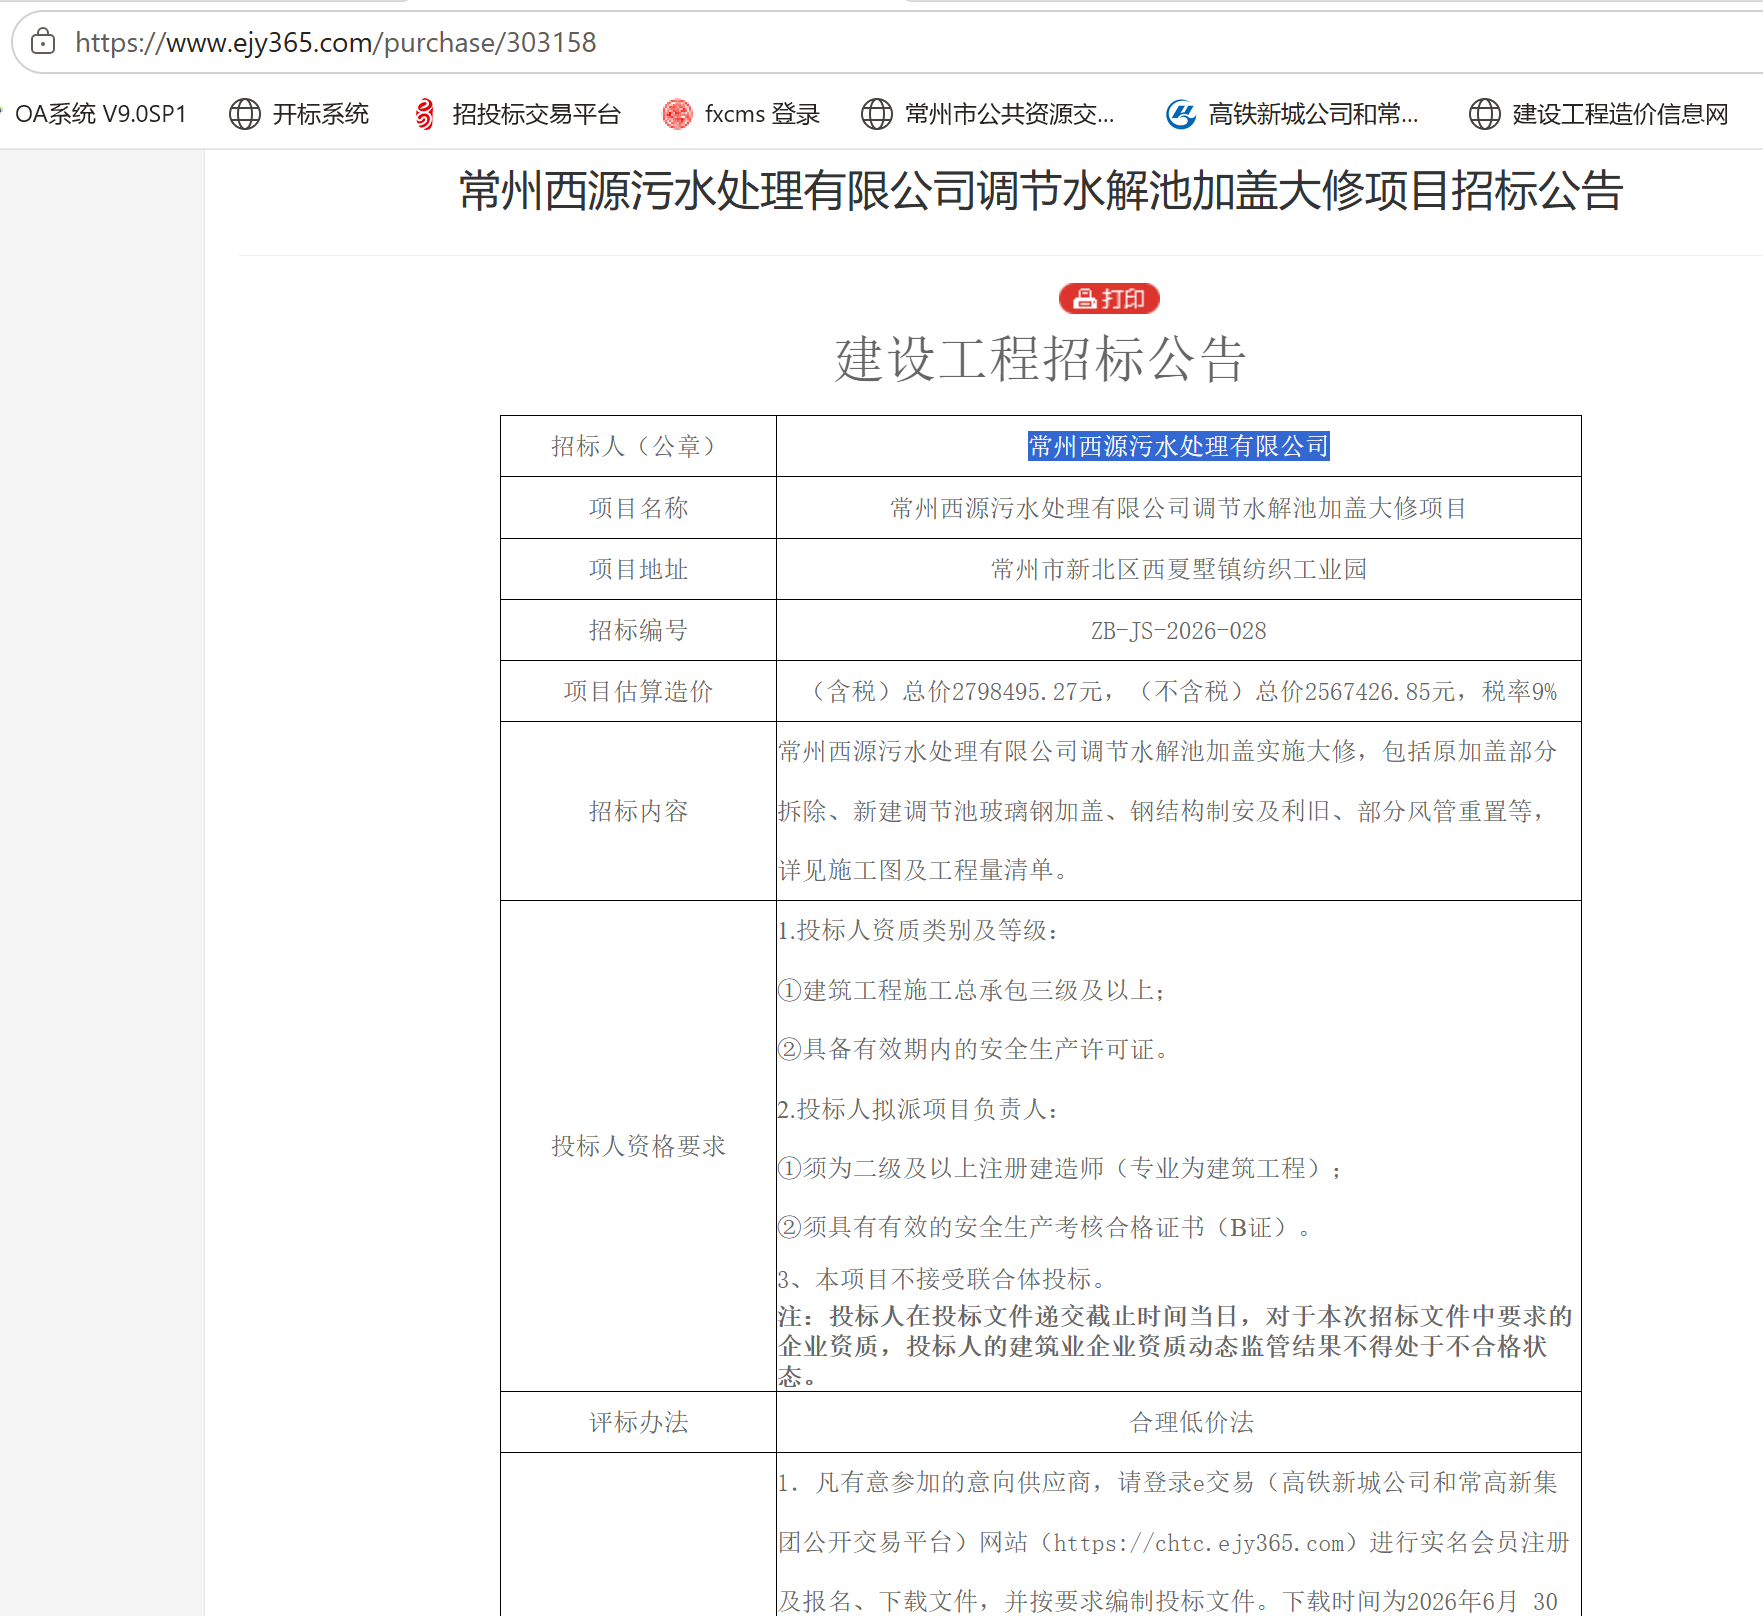Click the fxcms 登录 favicon
1763x1616 pixels.
677,114
